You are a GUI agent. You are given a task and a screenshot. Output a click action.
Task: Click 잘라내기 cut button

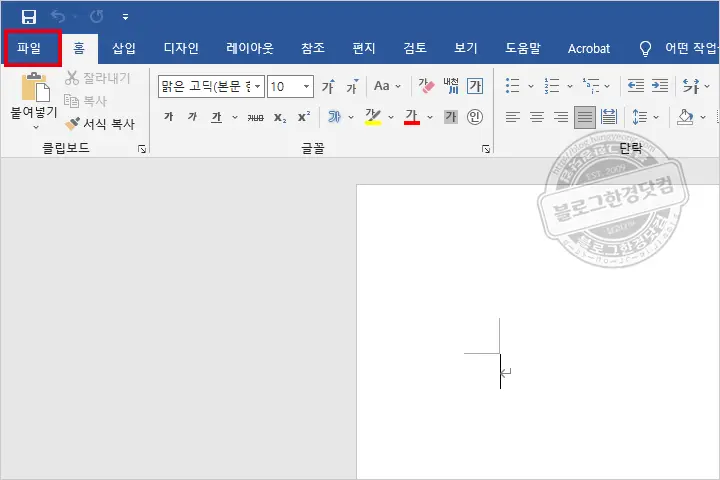click(x=98, y=78)
